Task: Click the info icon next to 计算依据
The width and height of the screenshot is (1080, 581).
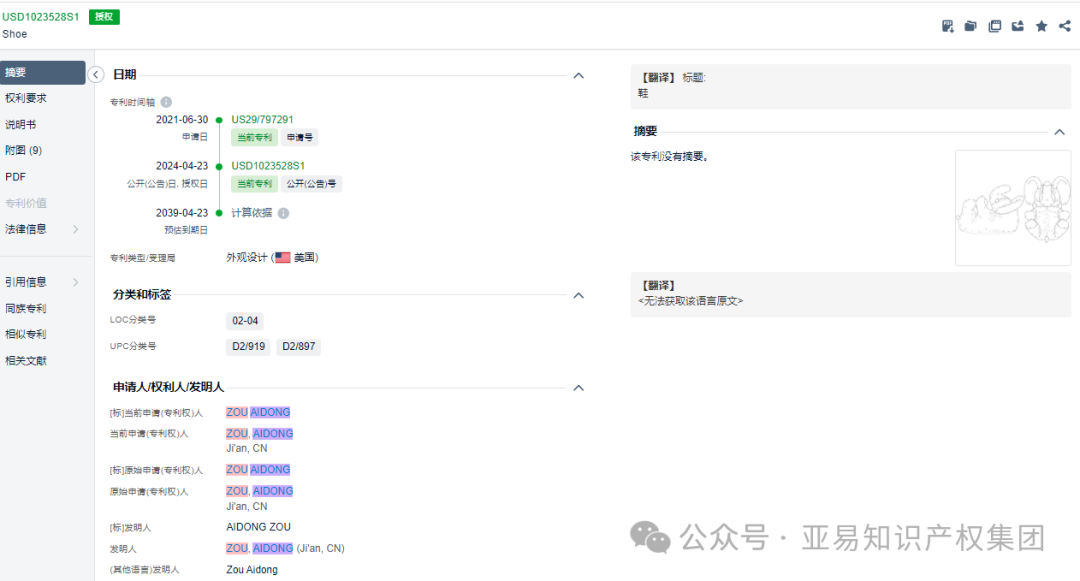Action: tap(282, 212)
